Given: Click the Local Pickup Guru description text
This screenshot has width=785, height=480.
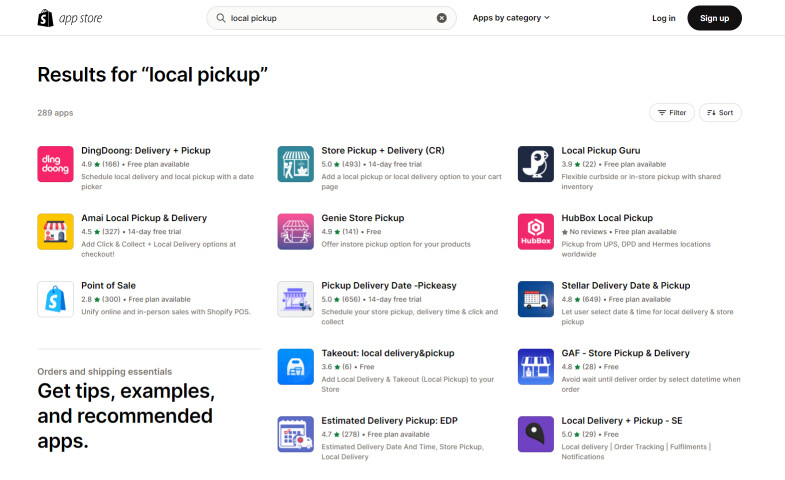Looking at the screenshot, I should [x=641, y=182].
